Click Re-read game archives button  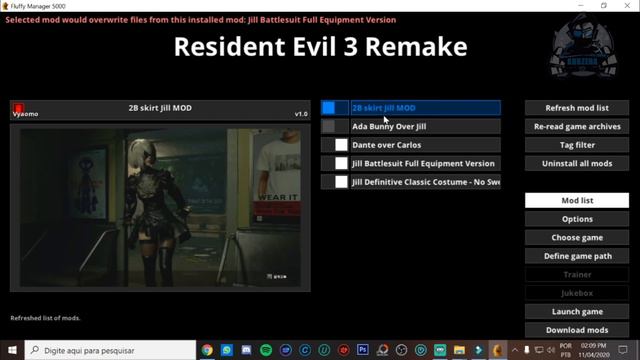tap(577, 127)
